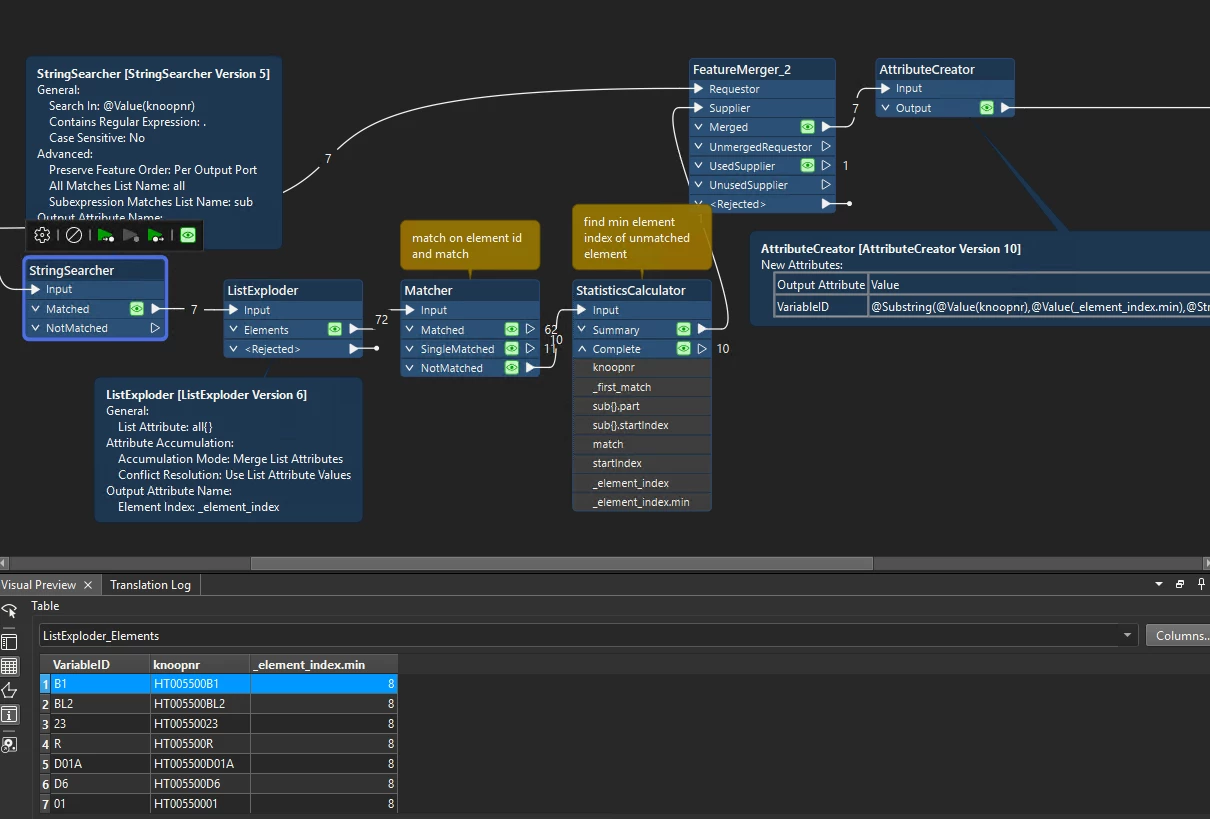The image size is (1210, 819).
Task: Expand the StringSearcher NotMatched port chevron
Action: point(35,328)
